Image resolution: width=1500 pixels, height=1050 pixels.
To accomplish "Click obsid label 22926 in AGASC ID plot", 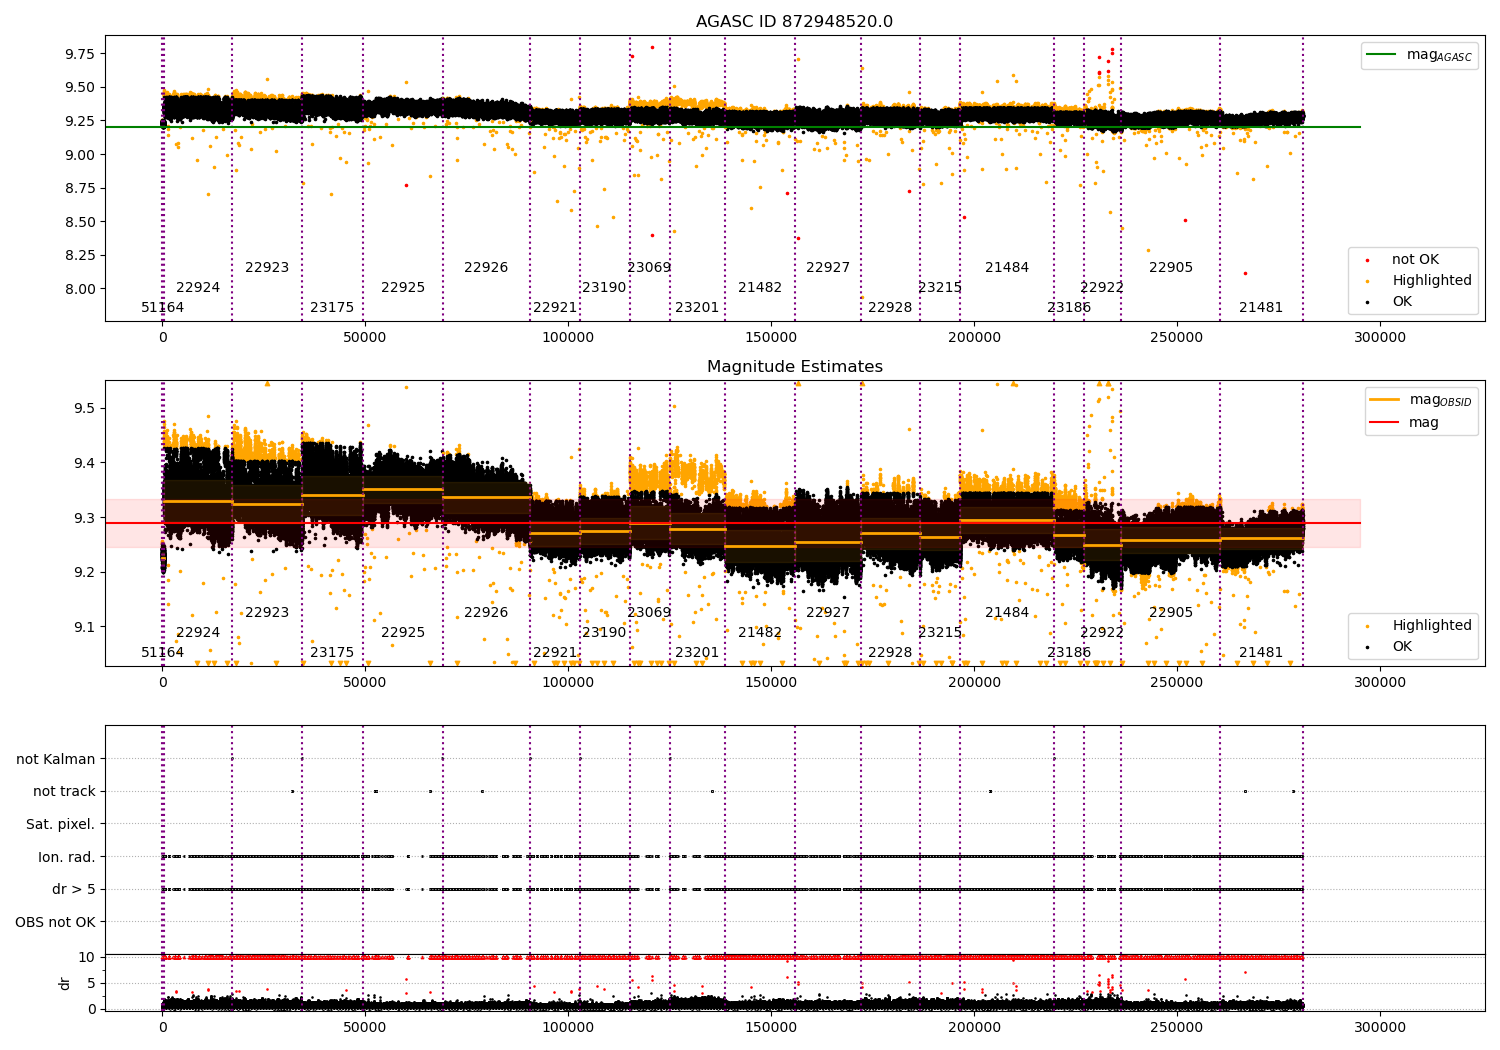I will pyautogui.click(x=486, y=267).
